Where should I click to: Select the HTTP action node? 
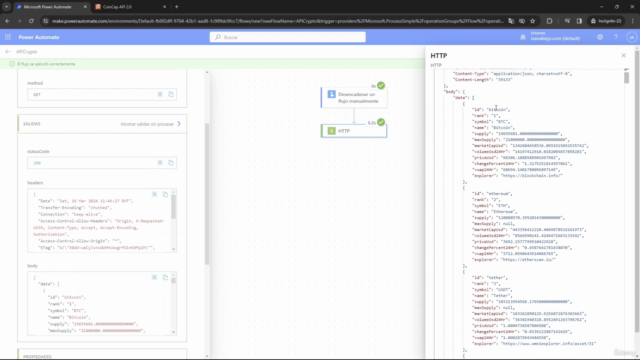(x=354, y=131)
